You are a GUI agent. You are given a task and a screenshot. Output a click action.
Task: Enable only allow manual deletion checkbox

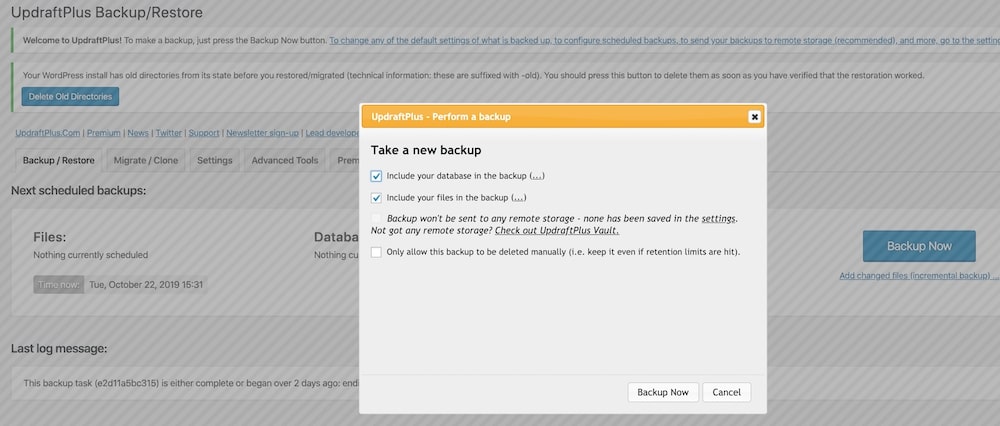coord(376,252)
